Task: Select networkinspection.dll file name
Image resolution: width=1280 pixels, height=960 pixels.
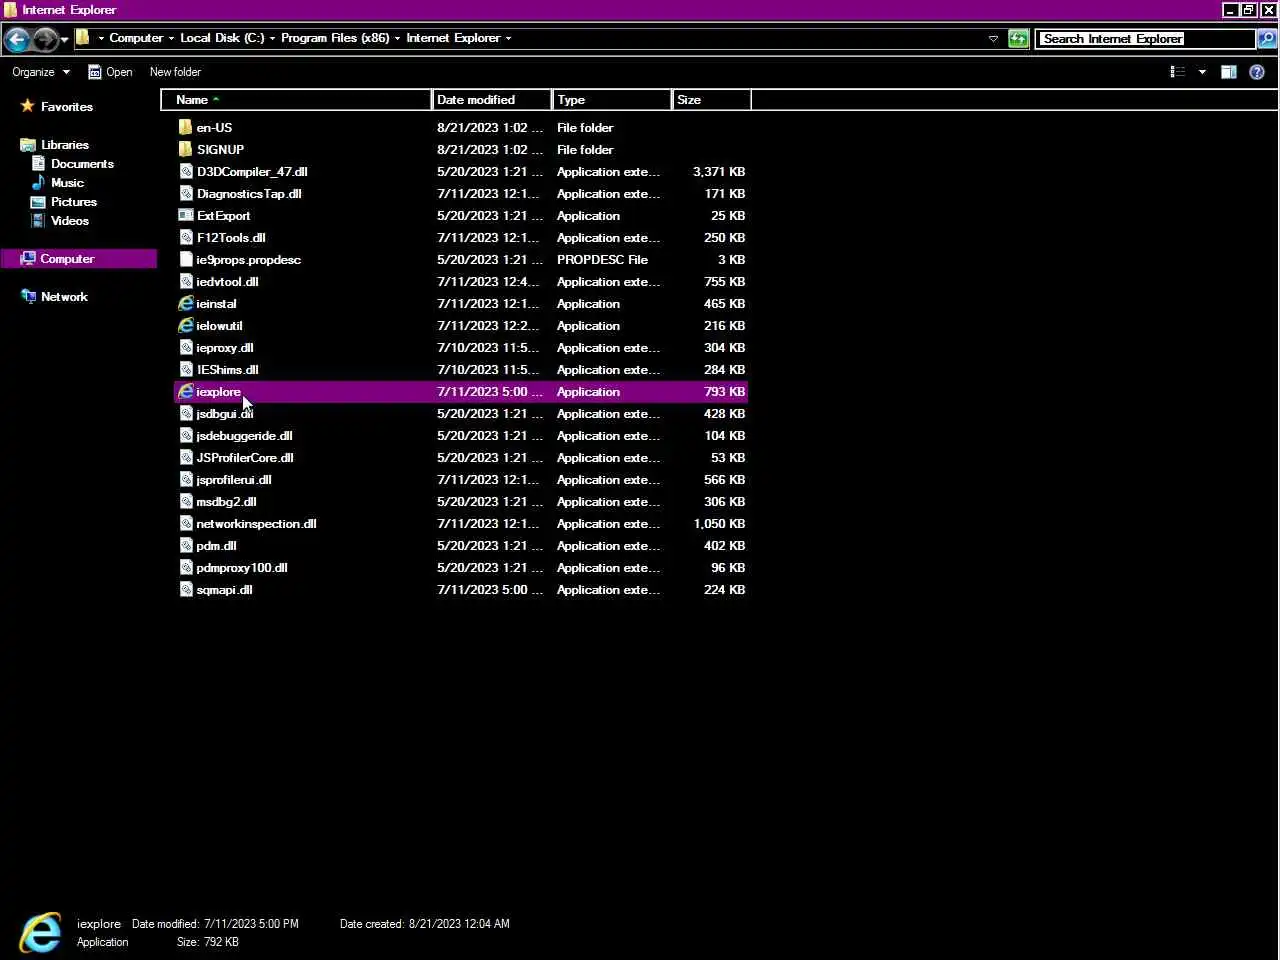Action: tap(256, 524)
